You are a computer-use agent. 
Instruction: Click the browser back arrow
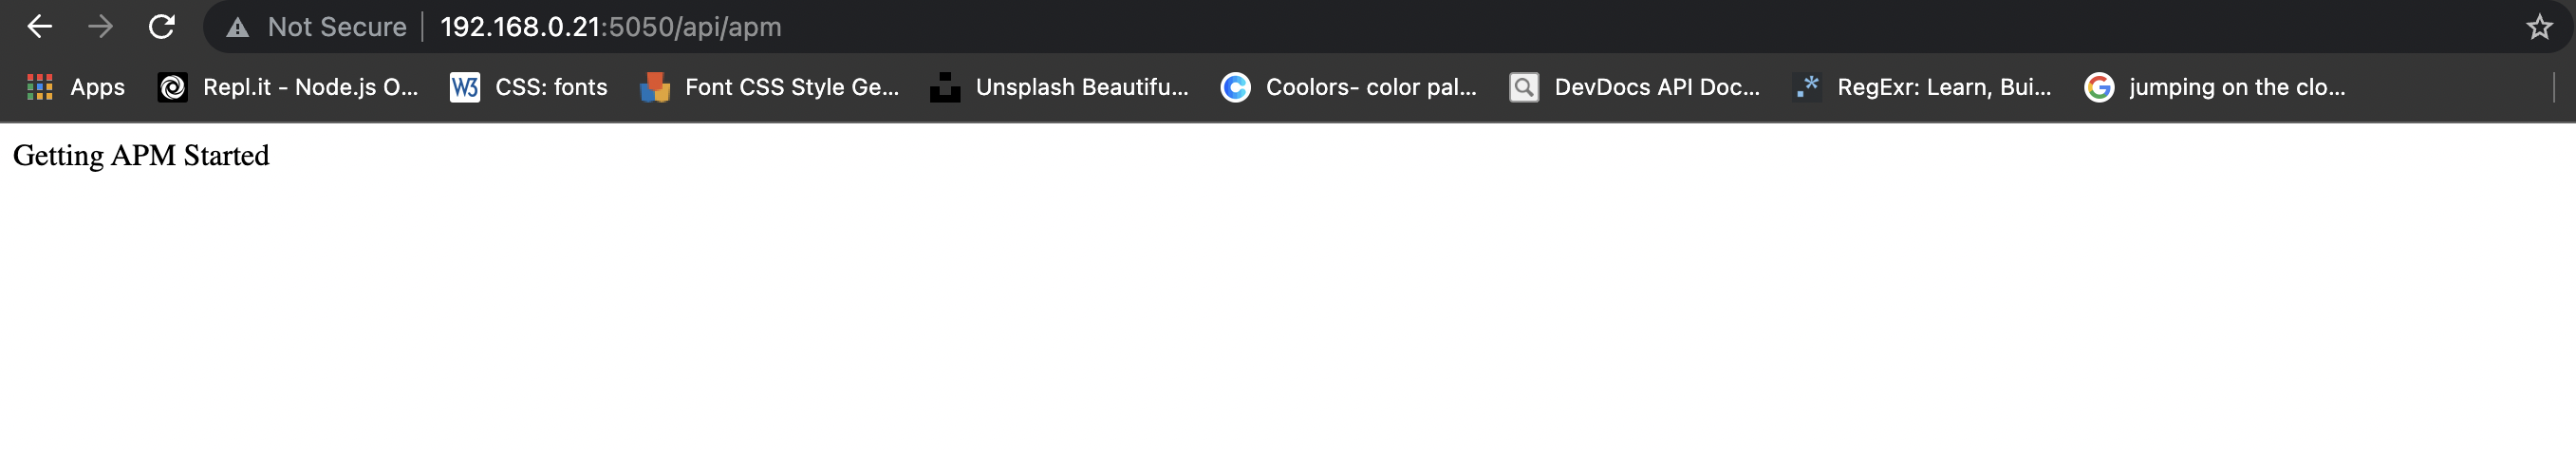pos(39,27)
